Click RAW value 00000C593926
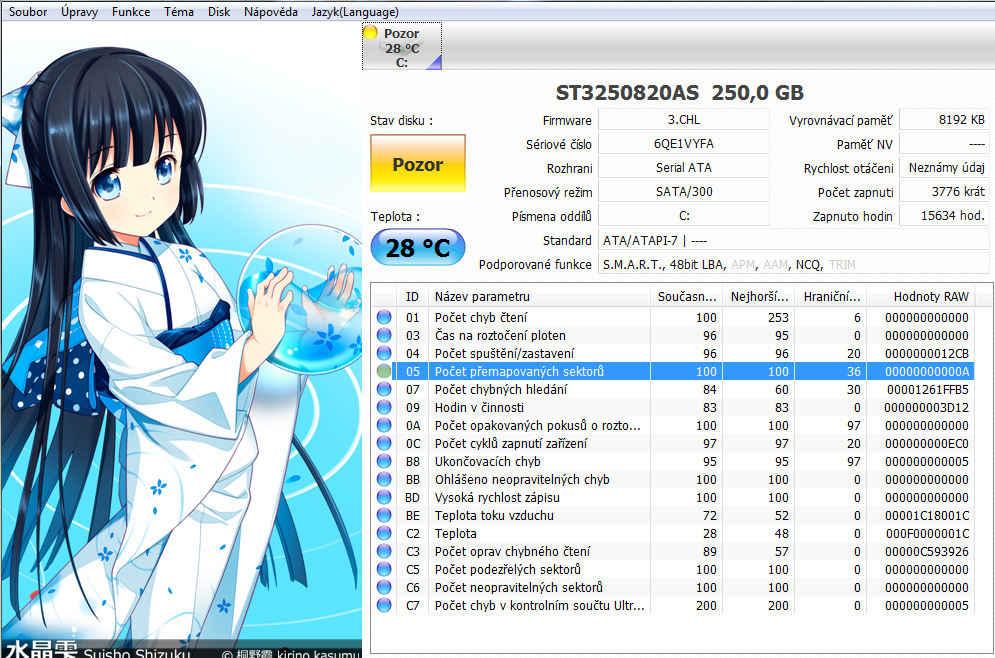 click(927, 551)
